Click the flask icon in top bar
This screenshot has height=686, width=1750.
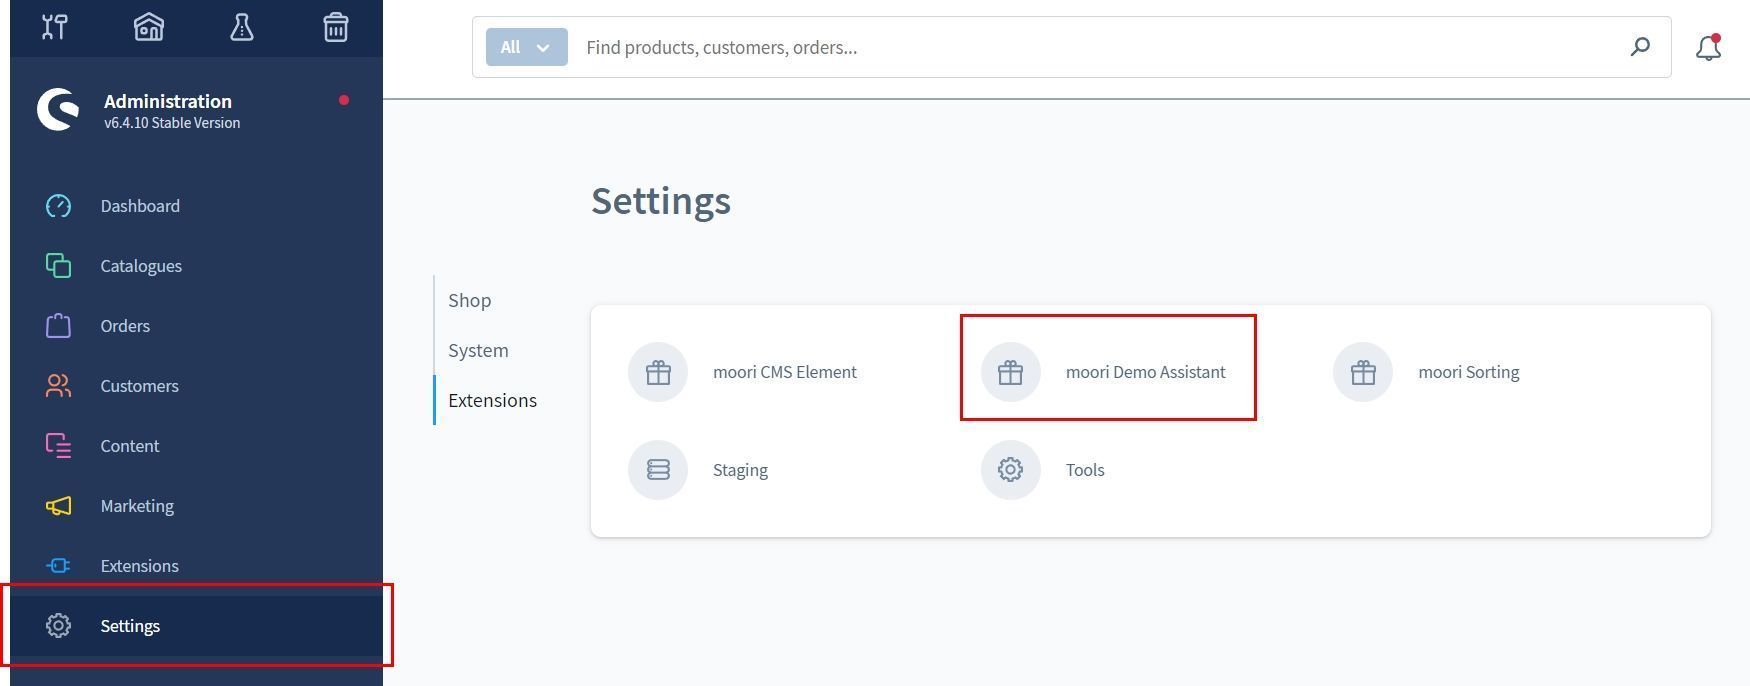242,27
